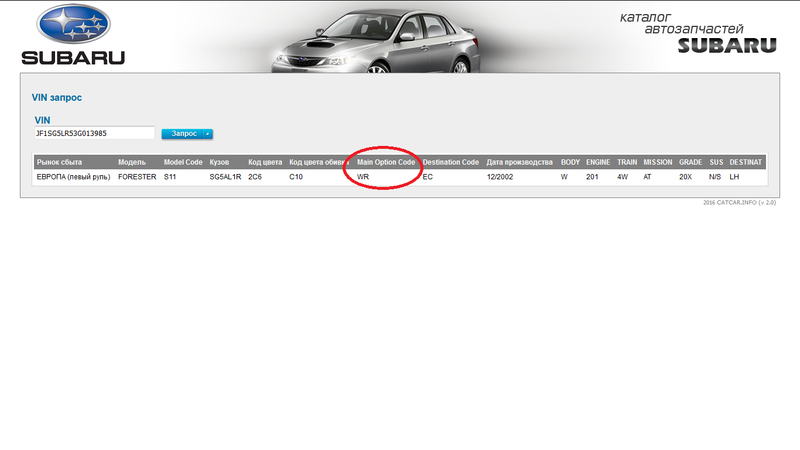
Task: Select the 'AT' mission value cell
Action: [647, 177]
